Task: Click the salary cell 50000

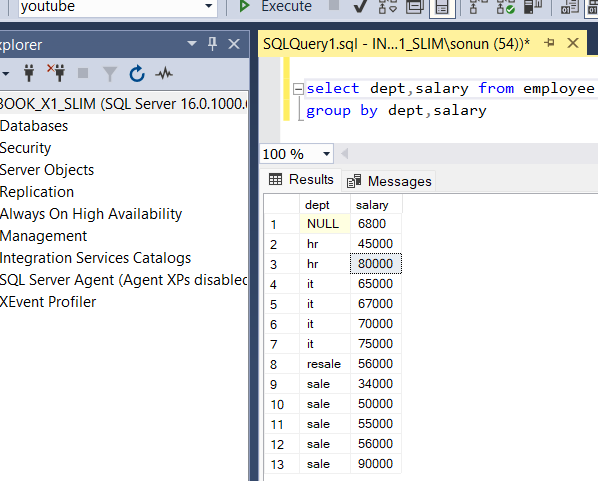Action: [376, 404]
